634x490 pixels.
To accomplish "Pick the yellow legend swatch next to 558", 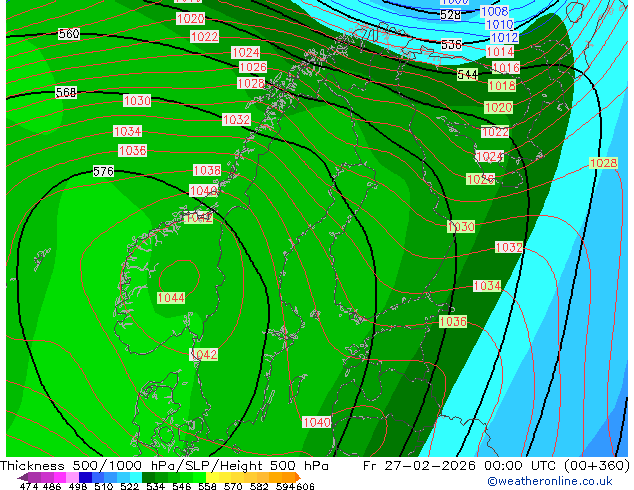I will point(212,477).
